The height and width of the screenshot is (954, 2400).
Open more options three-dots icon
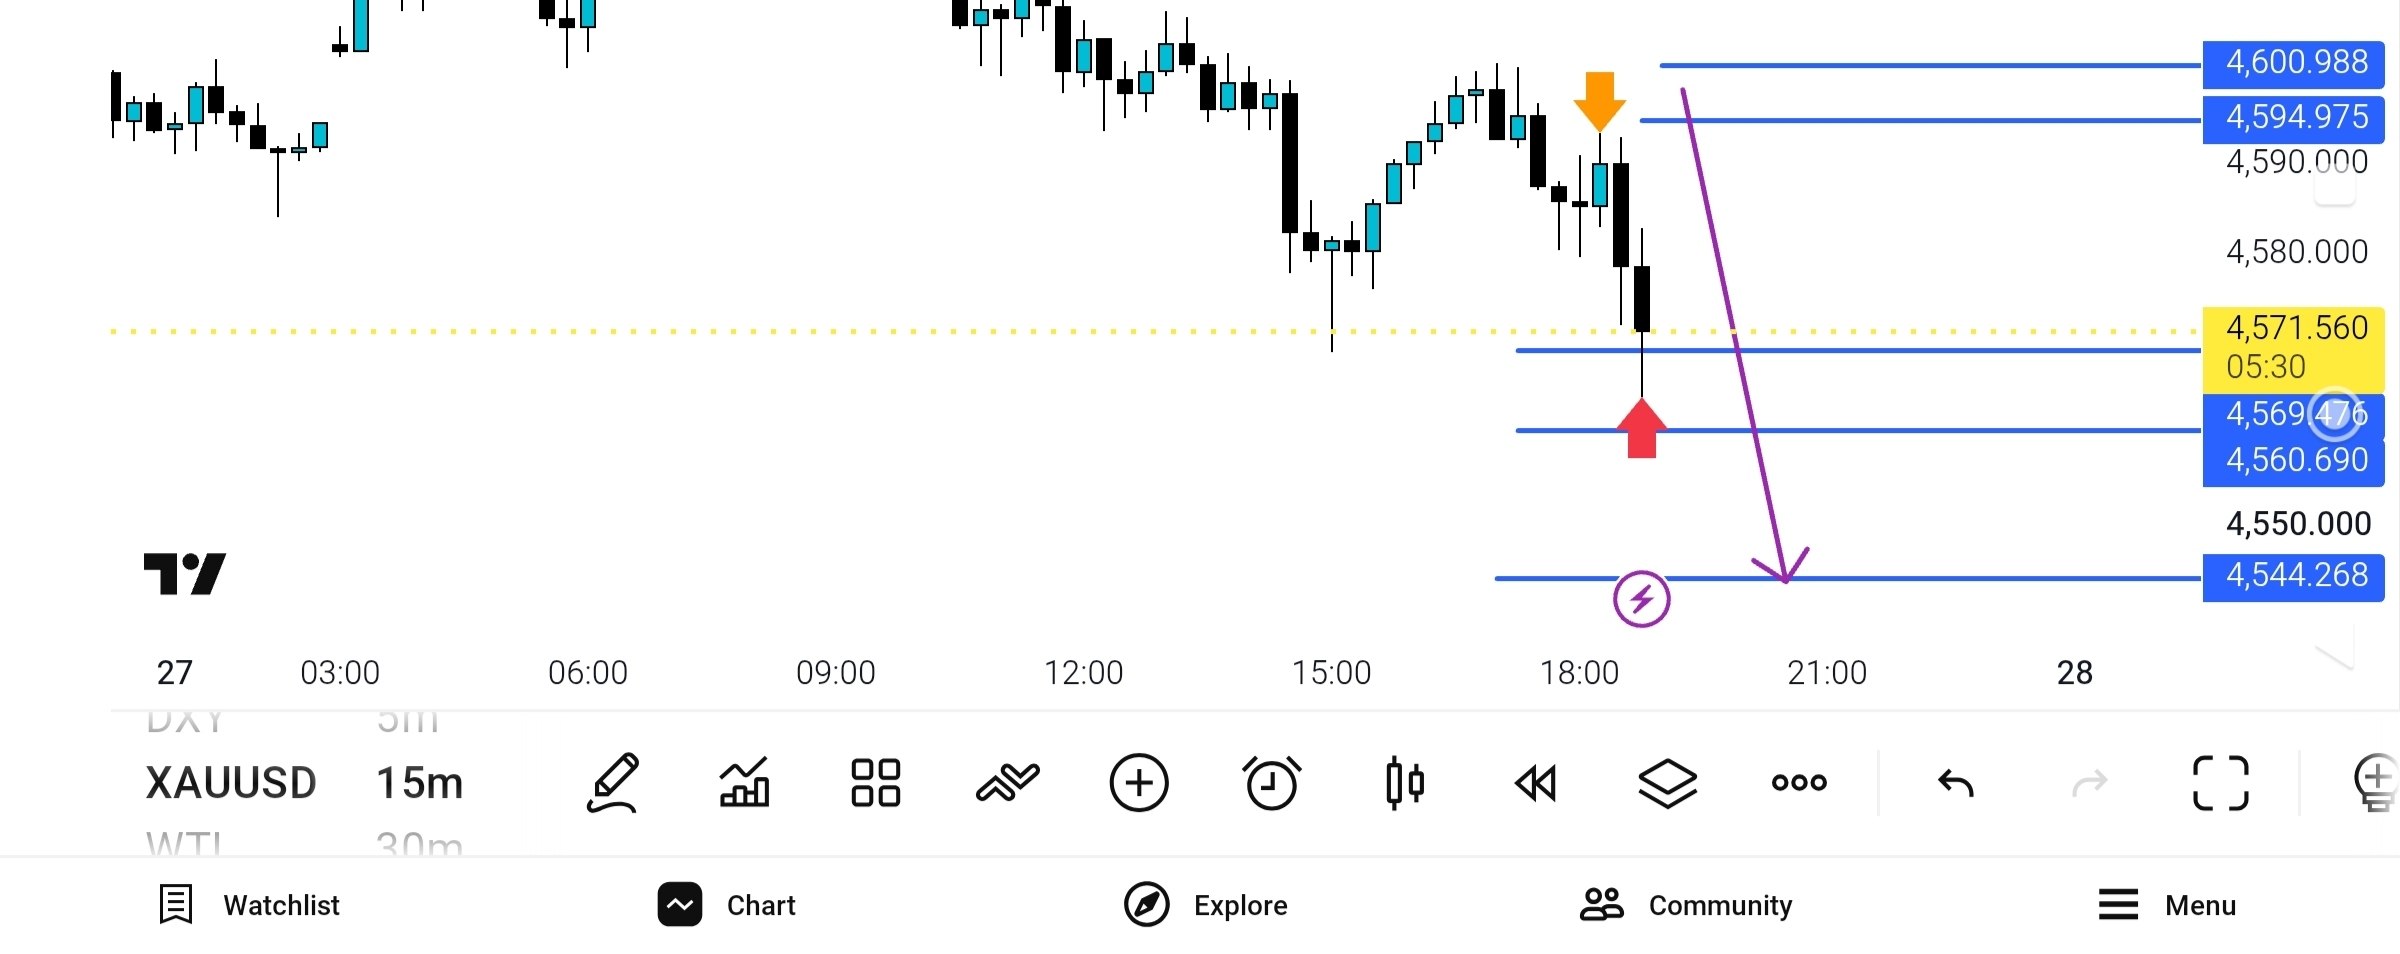(x=1799, y=782)
